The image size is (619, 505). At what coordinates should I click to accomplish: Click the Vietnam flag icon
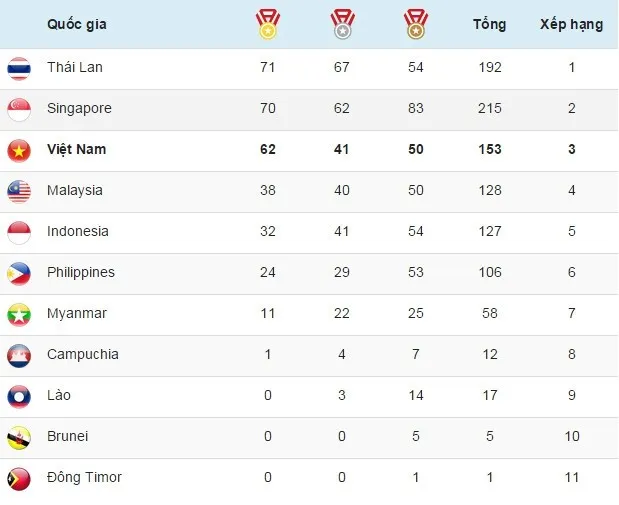tap(19, 151)
